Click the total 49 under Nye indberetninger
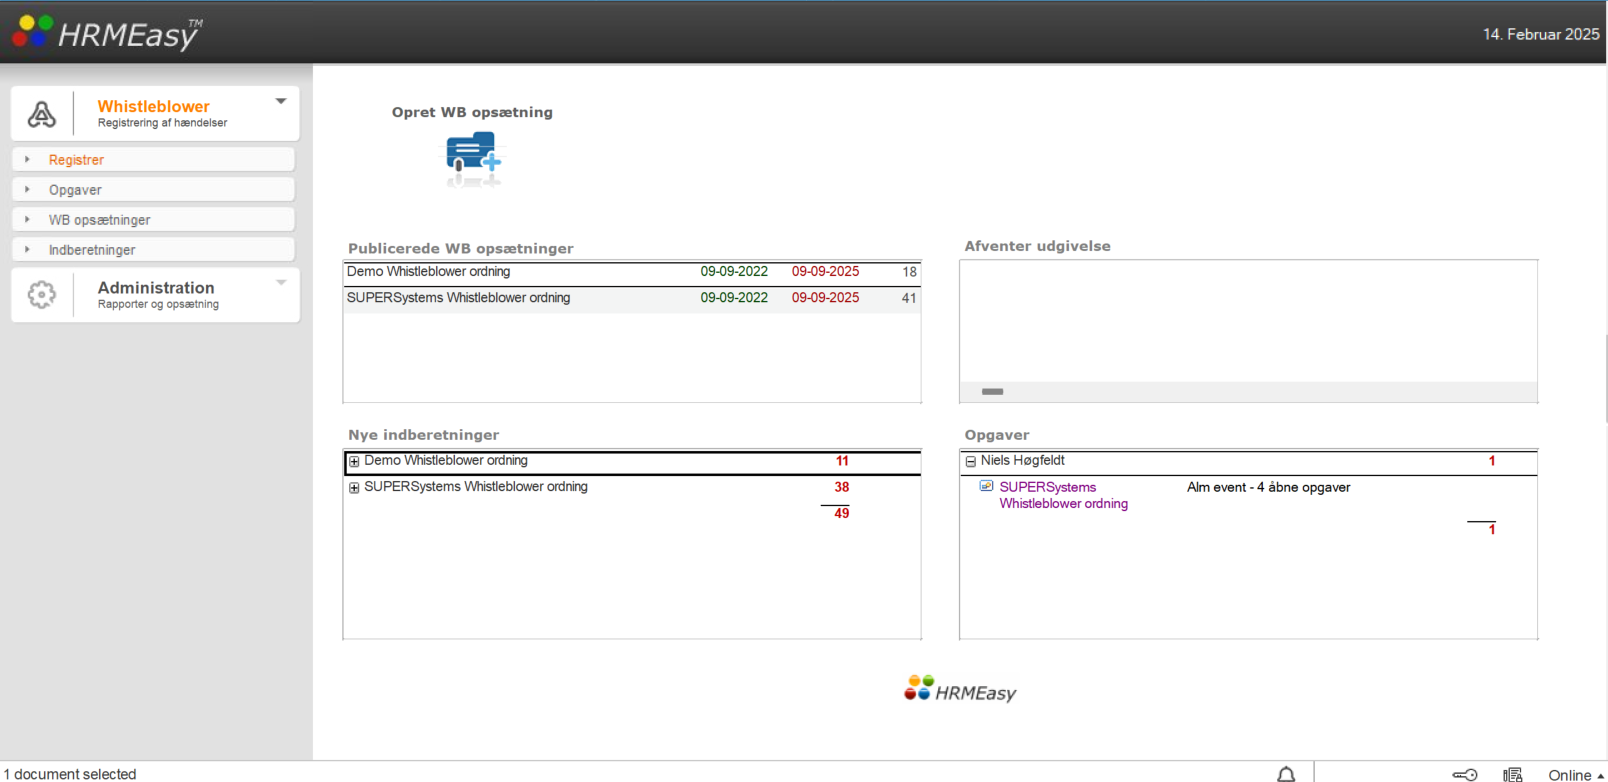 [x=842, y=513]
